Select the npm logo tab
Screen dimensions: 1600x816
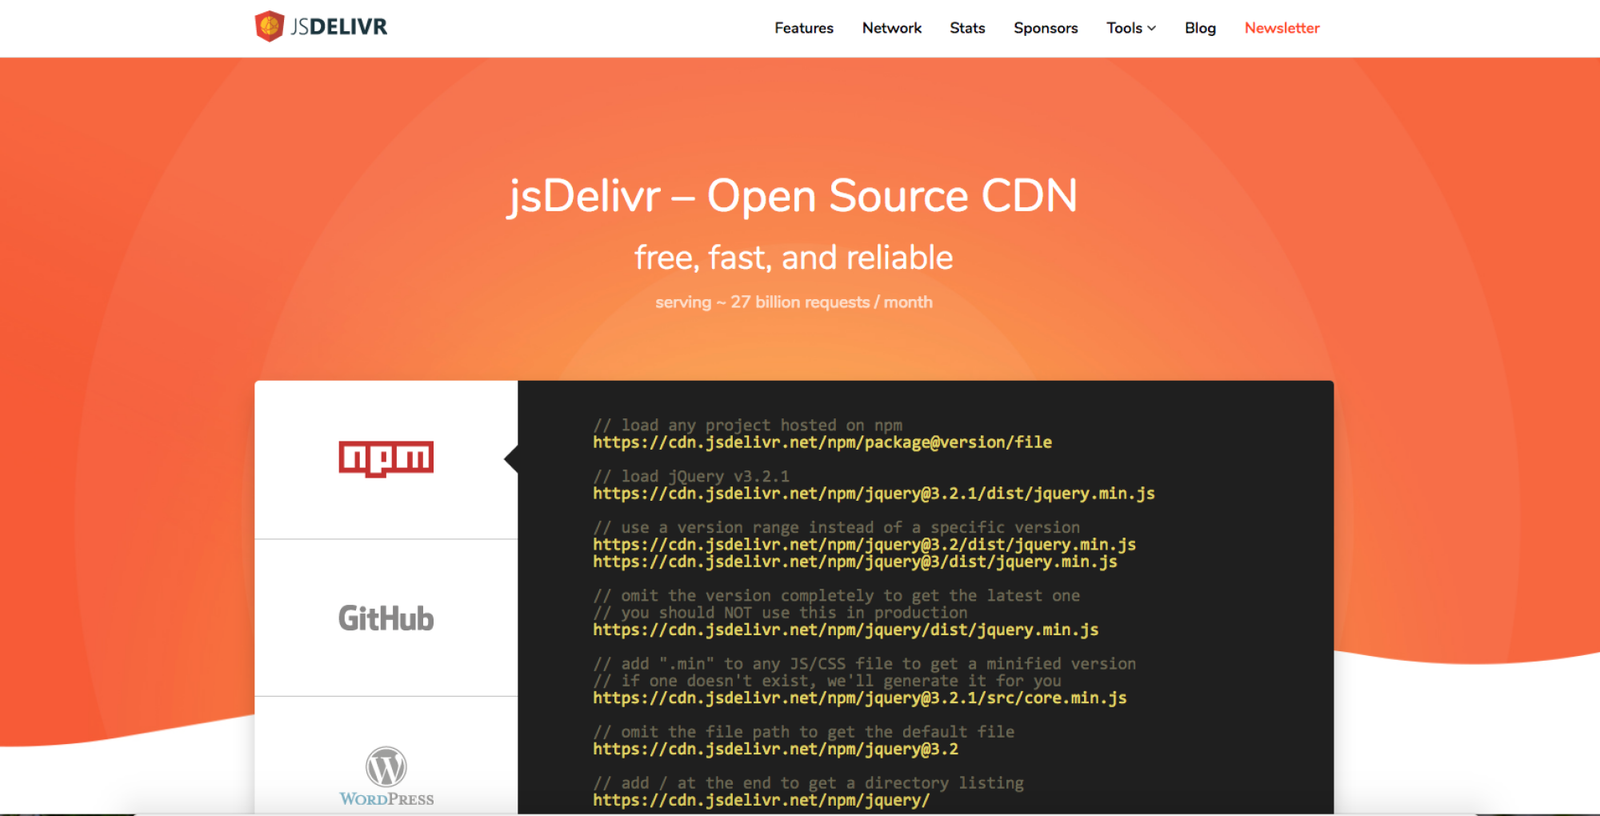click(x=386, y=459)
